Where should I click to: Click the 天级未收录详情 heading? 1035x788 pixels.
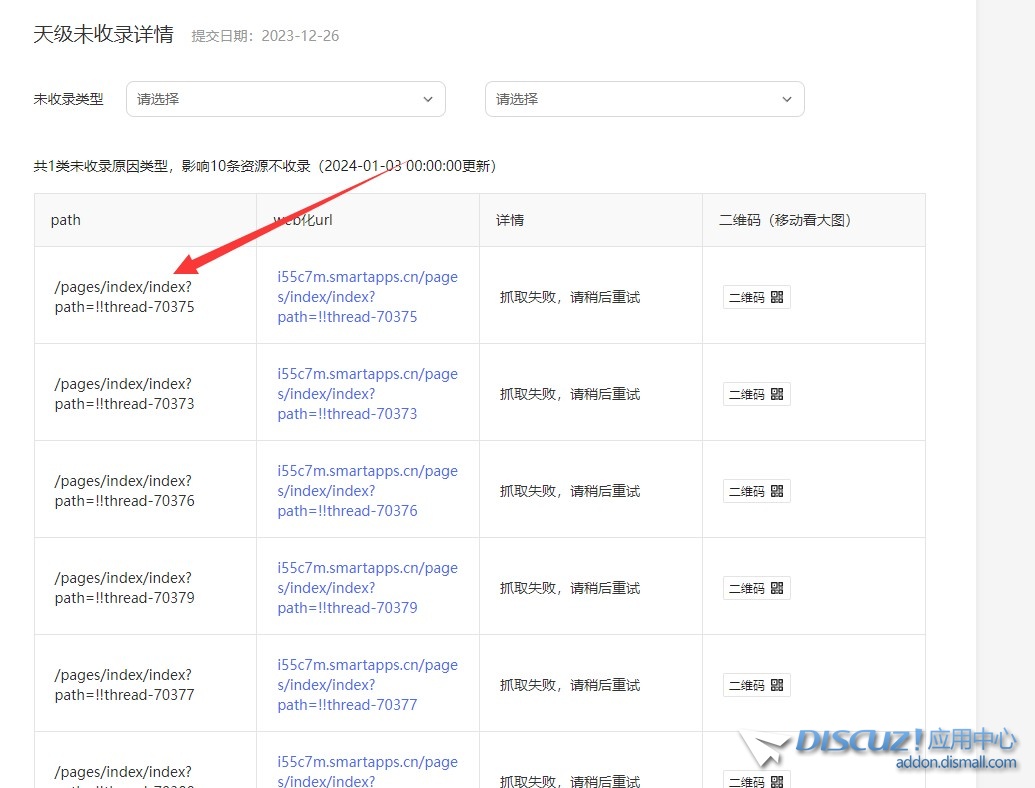(104, 34)
